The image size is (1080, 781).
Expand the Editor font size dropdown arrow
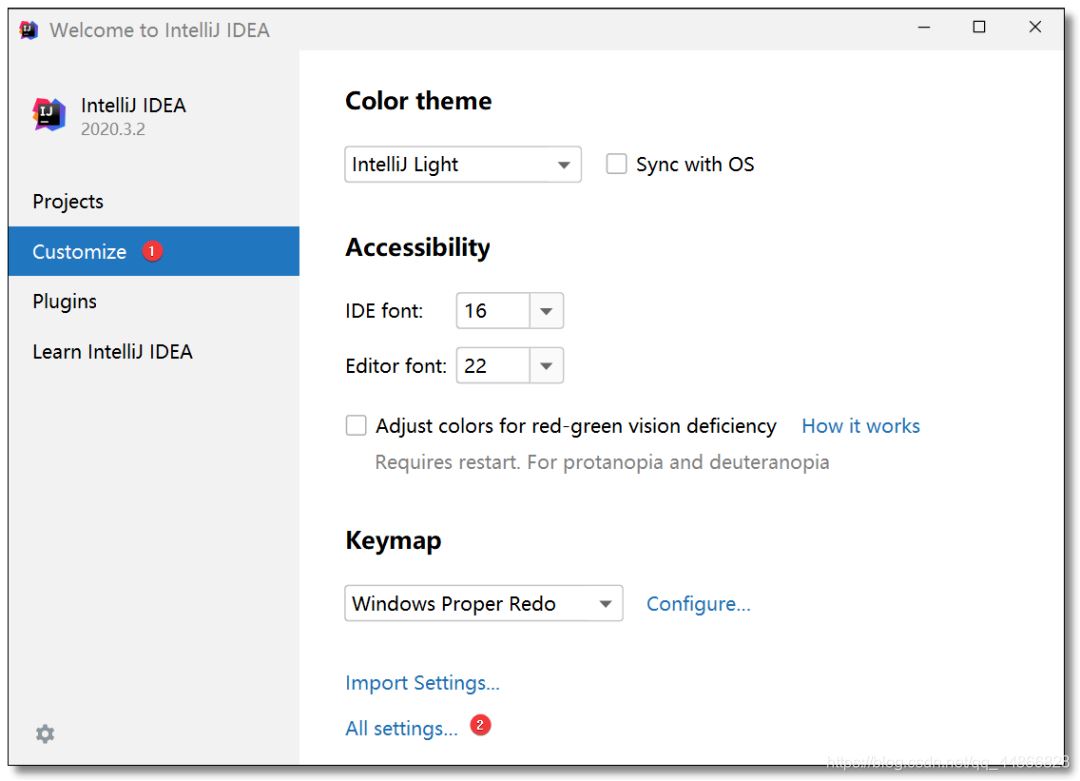[546, 366]
